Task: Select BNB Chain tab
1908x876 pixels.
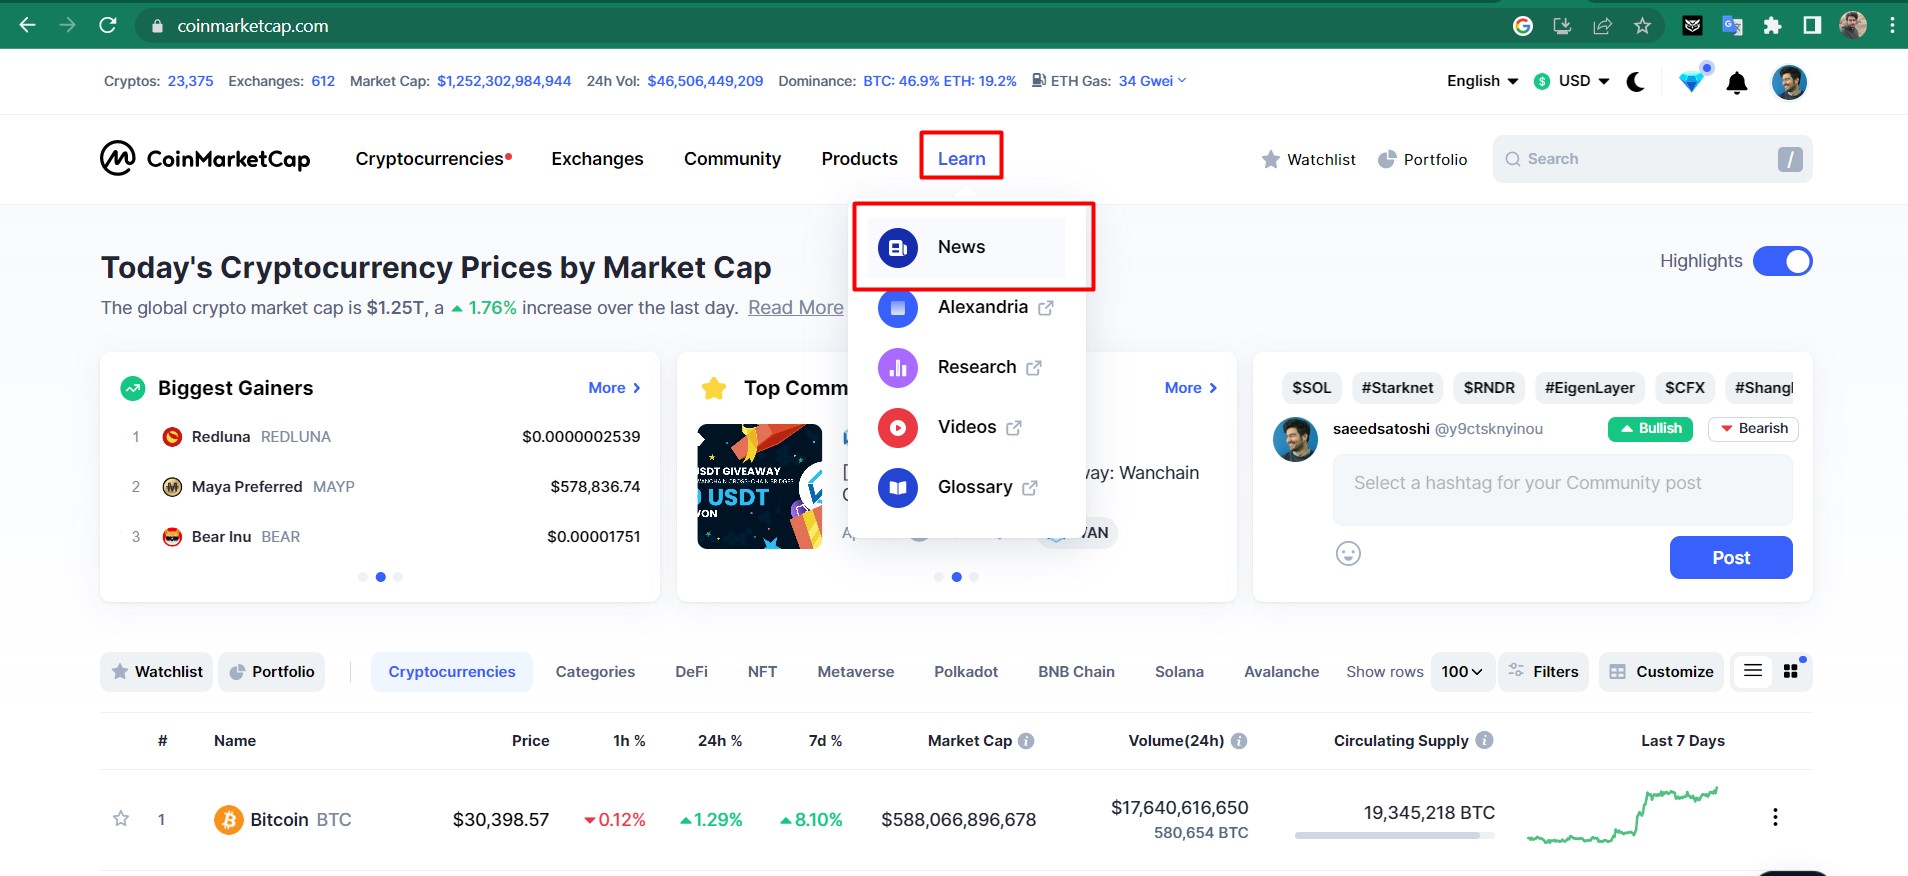Action: 1076,672
